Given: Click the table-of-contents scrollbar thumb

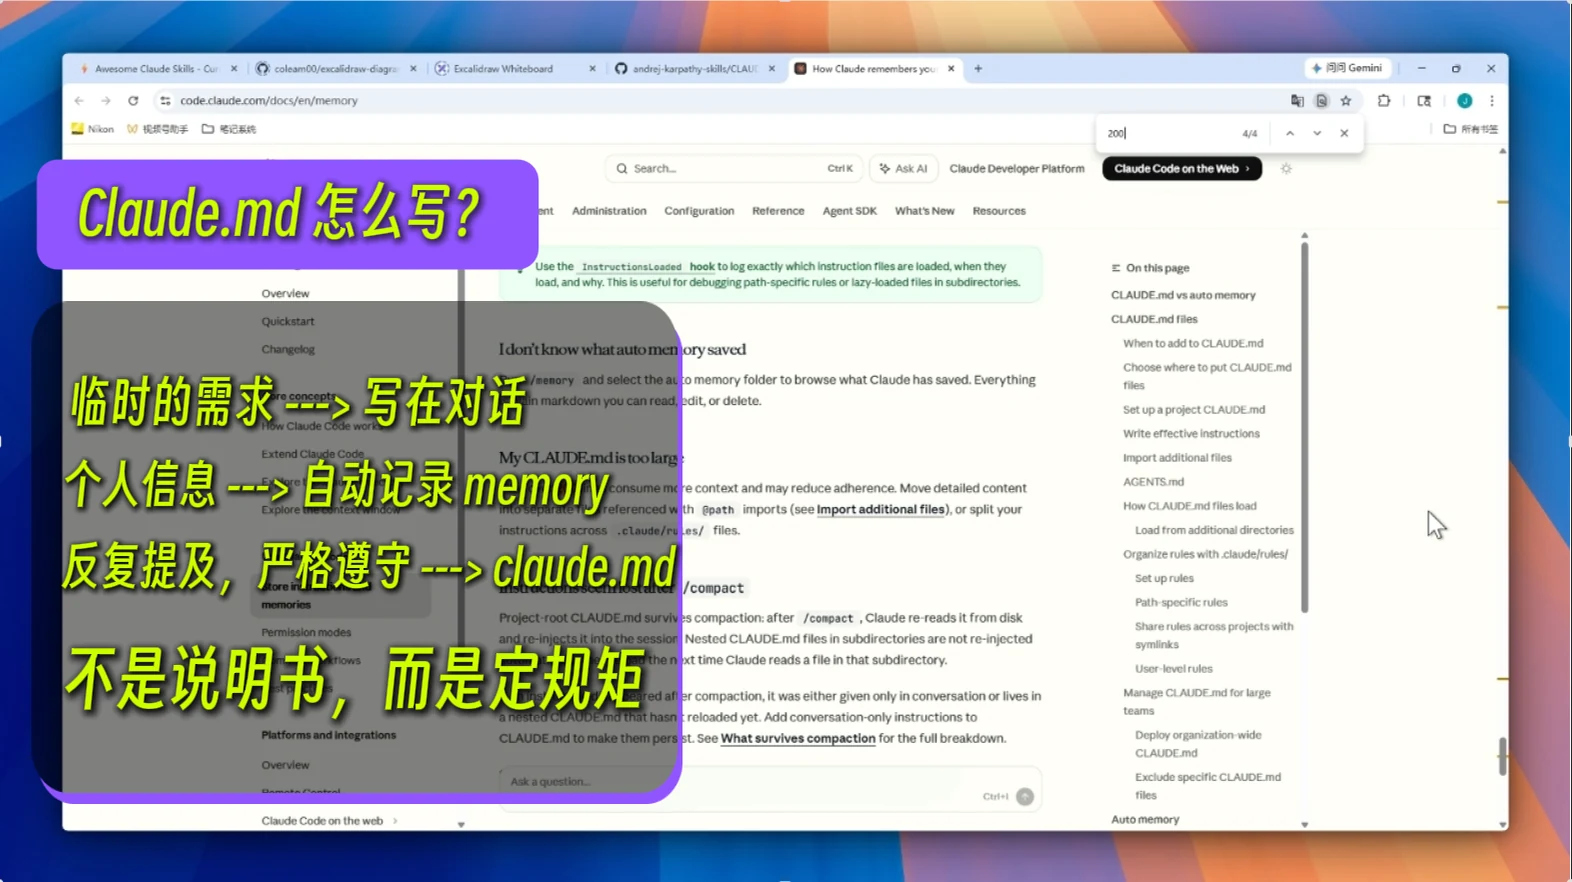Looking at the screenshot, I should point(1304,426).
